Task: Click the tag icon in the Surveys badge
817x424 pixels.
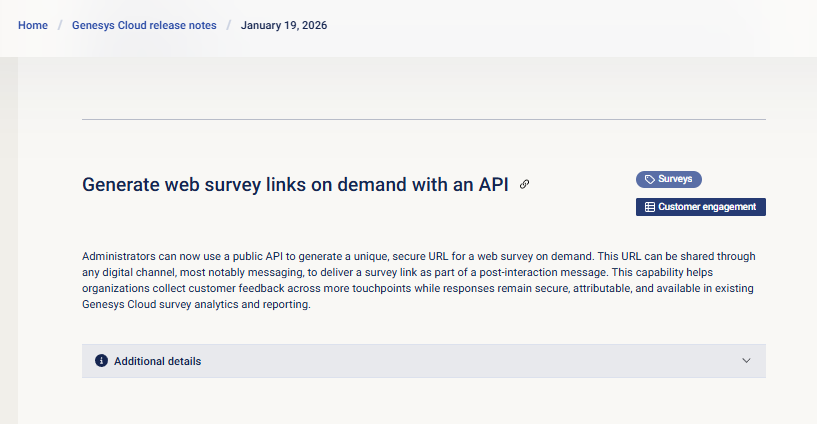Action: tap(649, 179)
